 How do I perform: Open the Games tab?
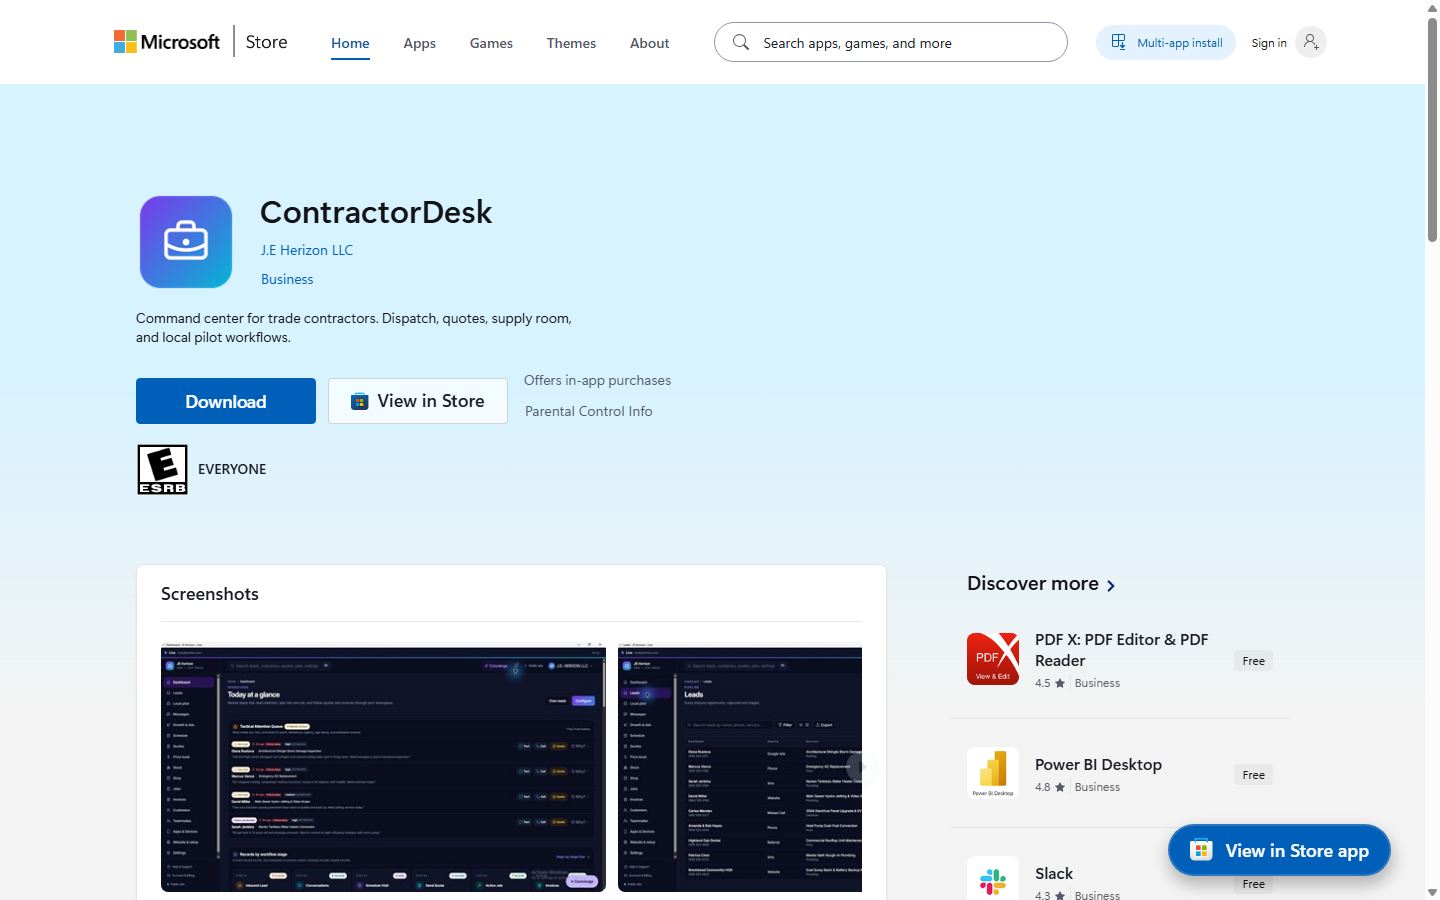coord(491,43)
